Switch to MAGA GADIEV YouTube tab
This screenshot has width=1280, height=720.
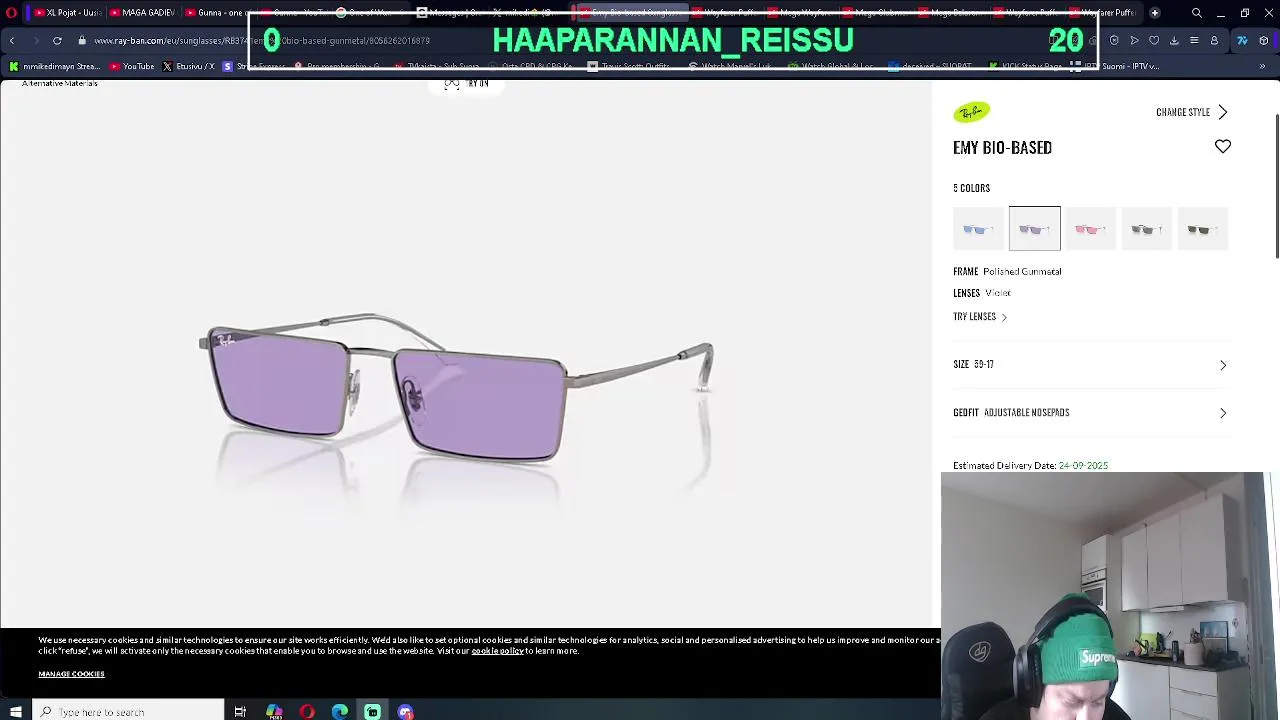click(x=141, y=13)
